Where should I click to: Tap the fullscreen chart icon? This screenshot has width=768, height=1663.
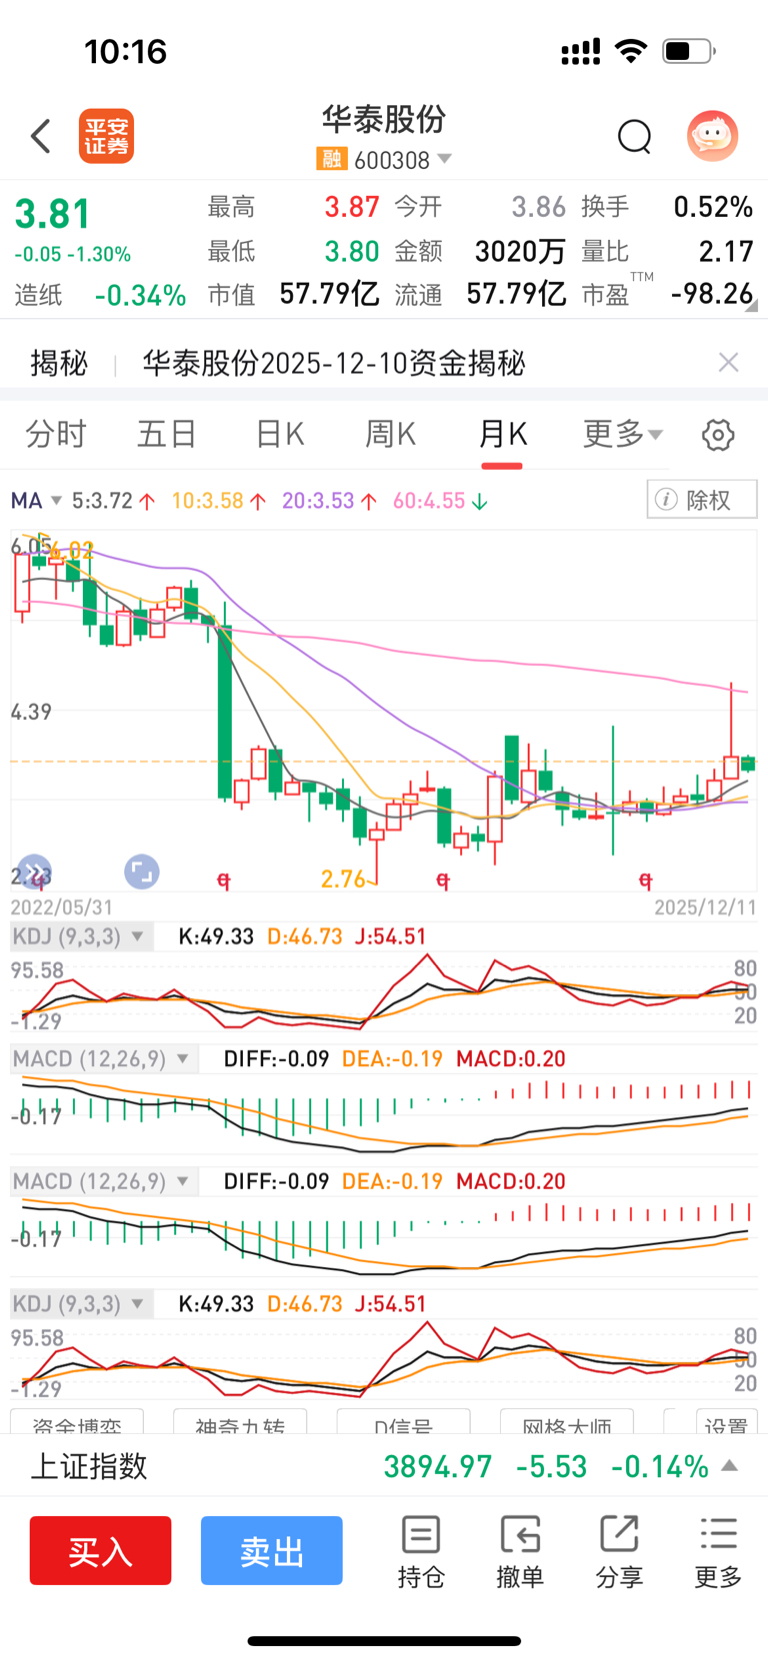point(141,872)
